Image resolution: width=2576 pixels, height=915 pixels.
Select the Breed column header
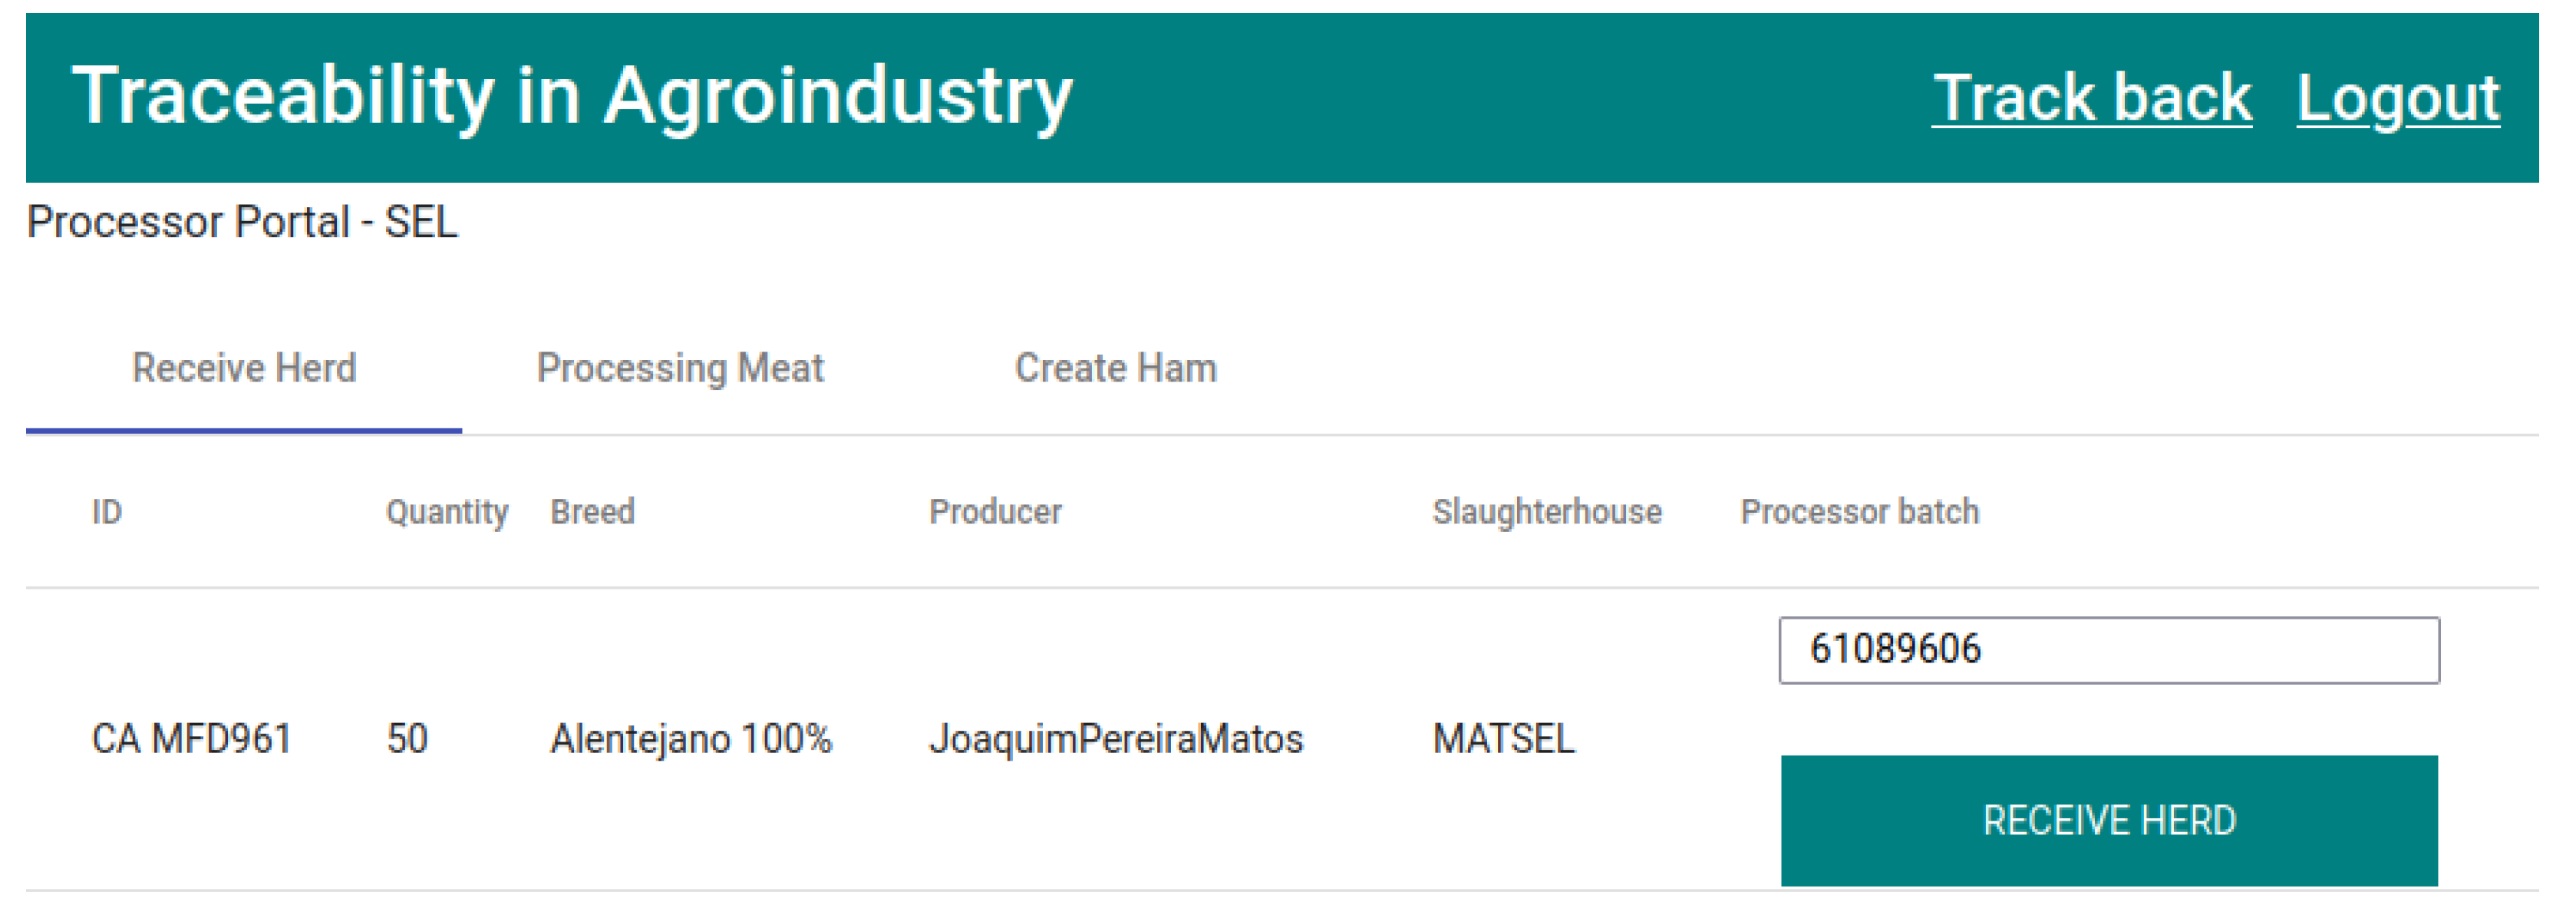(x=592, y=512)
